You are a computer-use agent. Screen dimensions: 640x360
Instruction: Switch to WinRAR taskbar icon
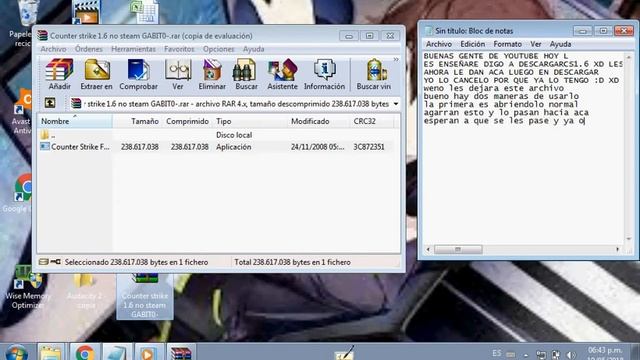pyautogui.click(x=181, y=353)
